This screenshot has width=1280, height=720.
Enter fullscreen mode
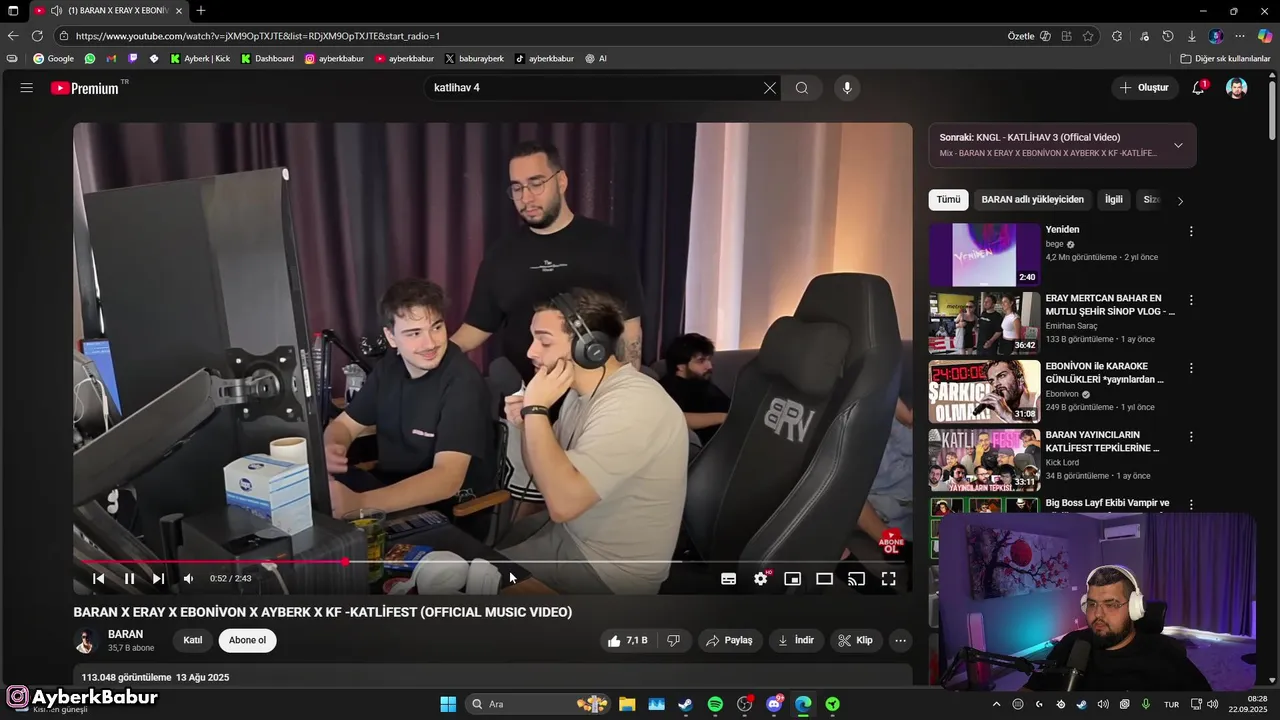pyautogui.click(x=888, y=578)
